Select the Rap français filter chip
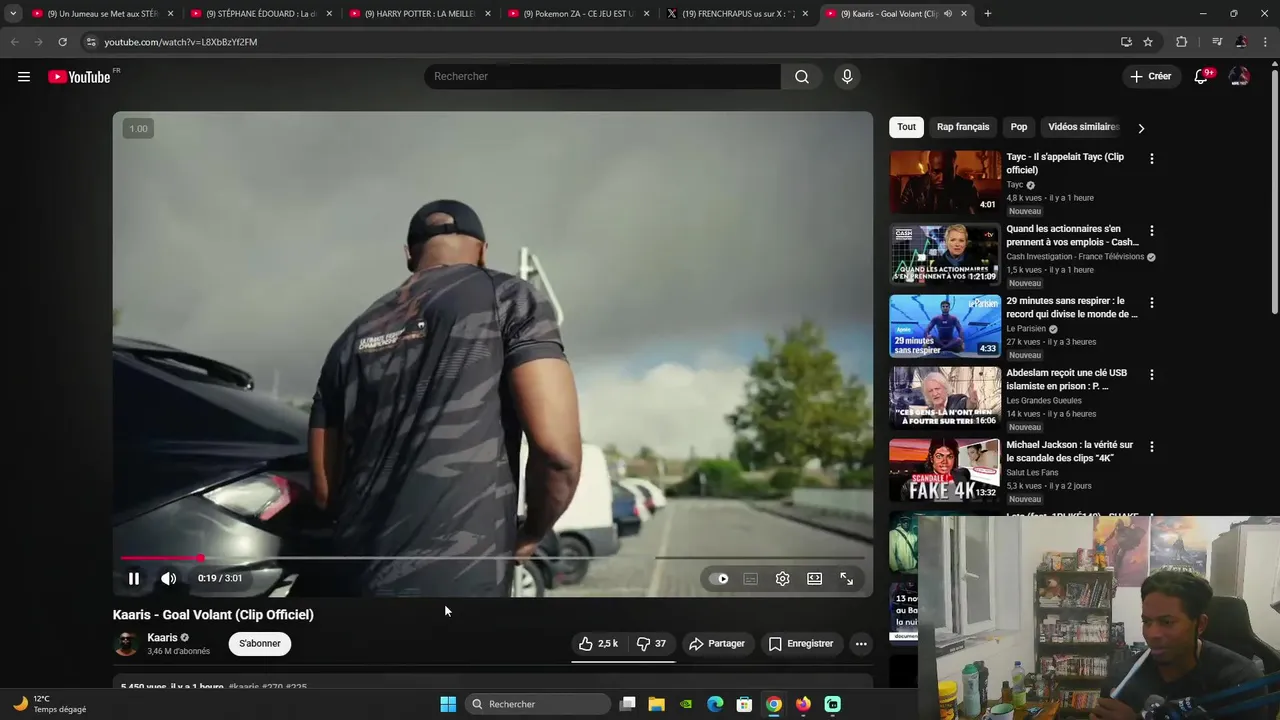This screenshot has width=1280, height=720. pos(963,127)
